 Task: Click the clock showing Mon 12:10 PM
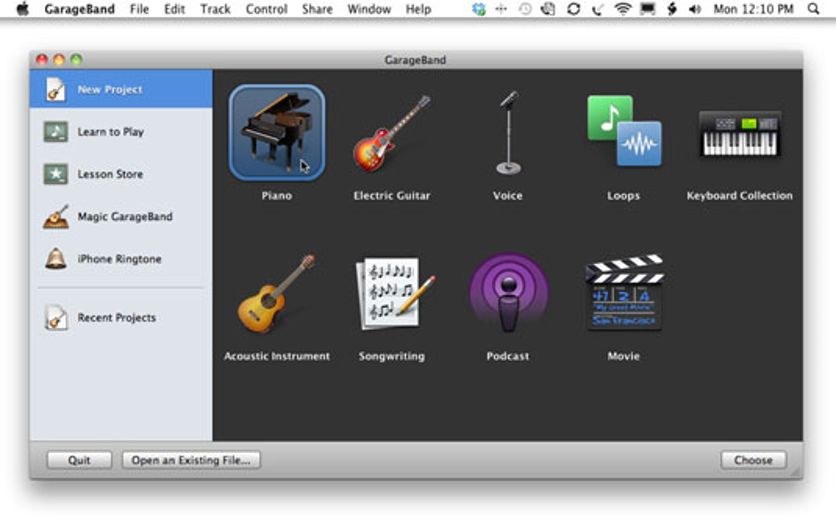tap(753, 9)
